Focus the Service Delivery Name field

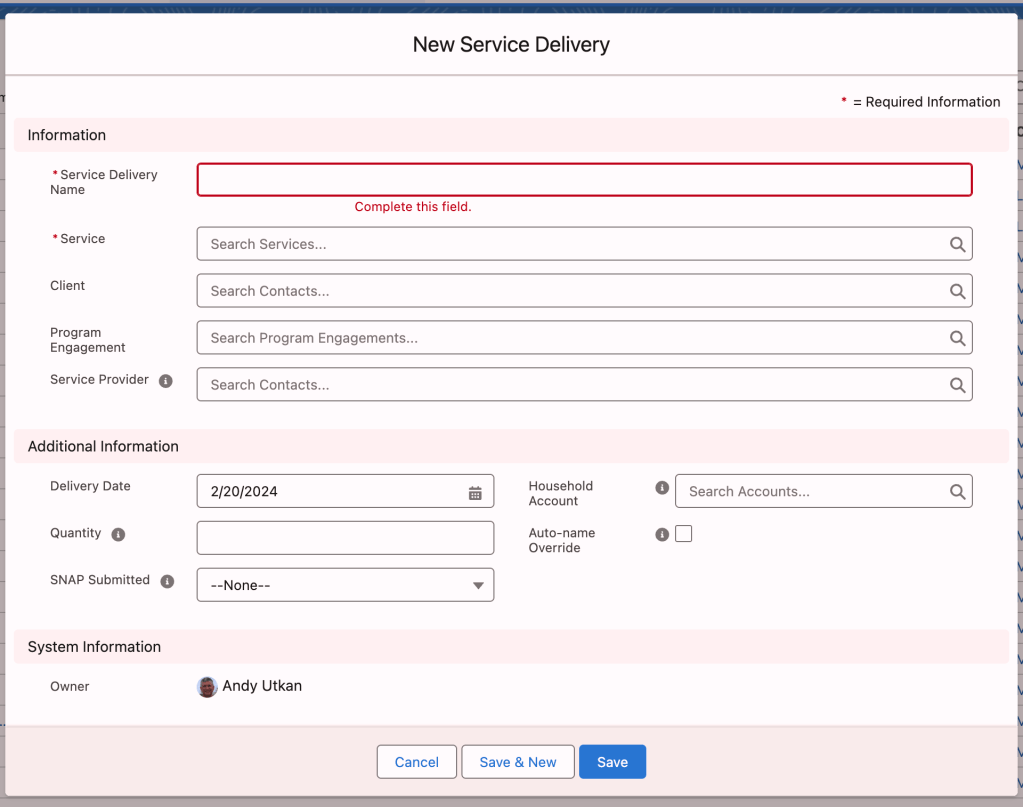(x=585, y=179)
